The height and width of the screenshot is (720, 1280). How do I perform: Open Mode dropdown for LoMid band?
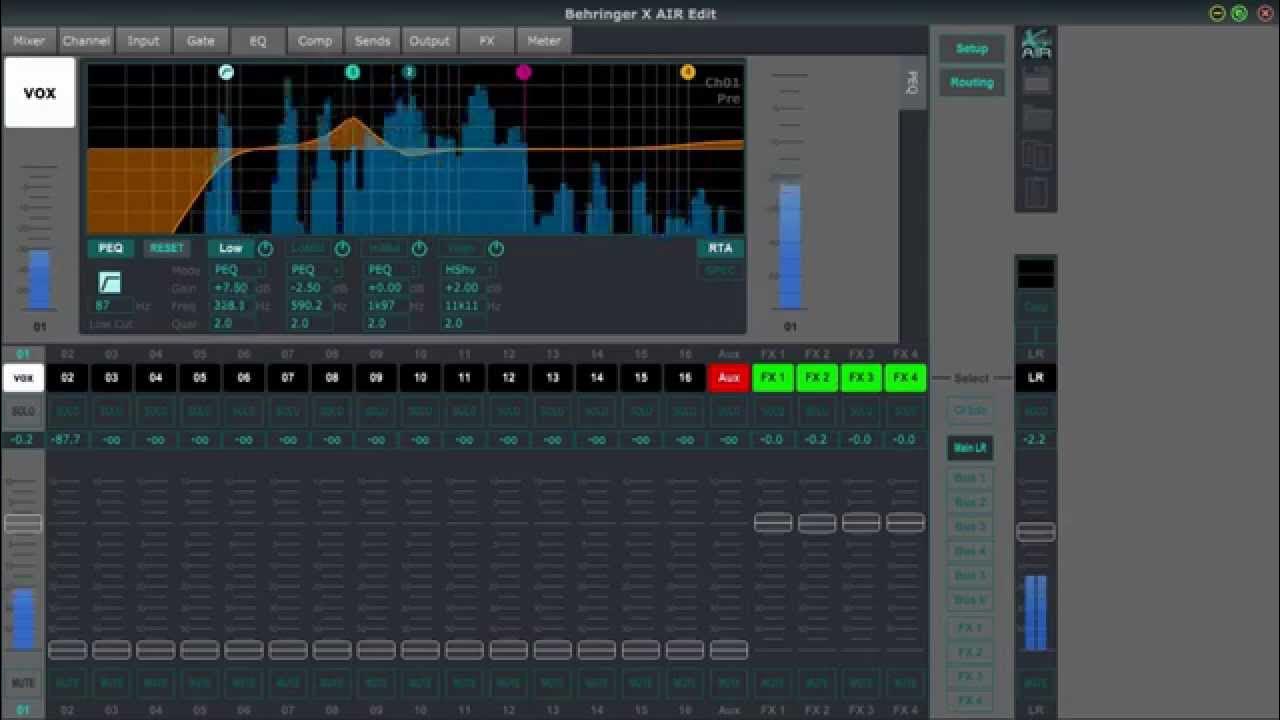315,270
